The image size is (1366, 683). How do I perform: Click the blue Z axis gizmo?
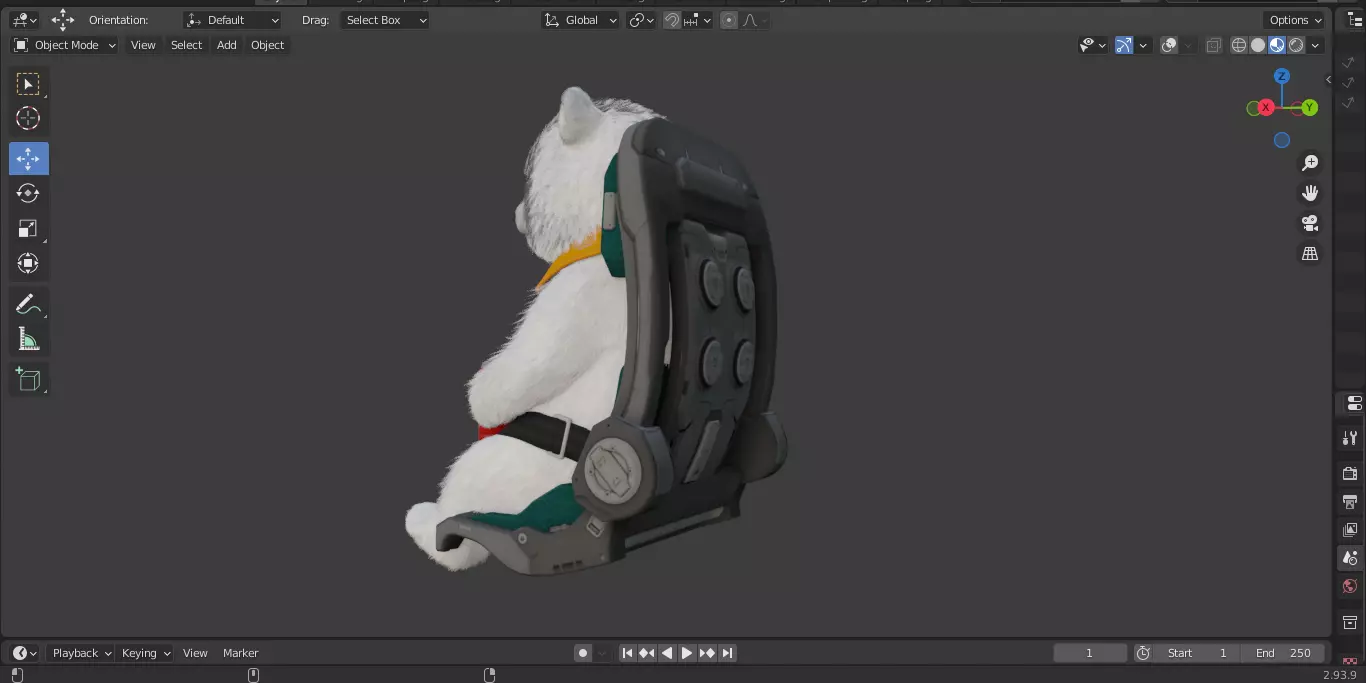(x=1282, y=76)
